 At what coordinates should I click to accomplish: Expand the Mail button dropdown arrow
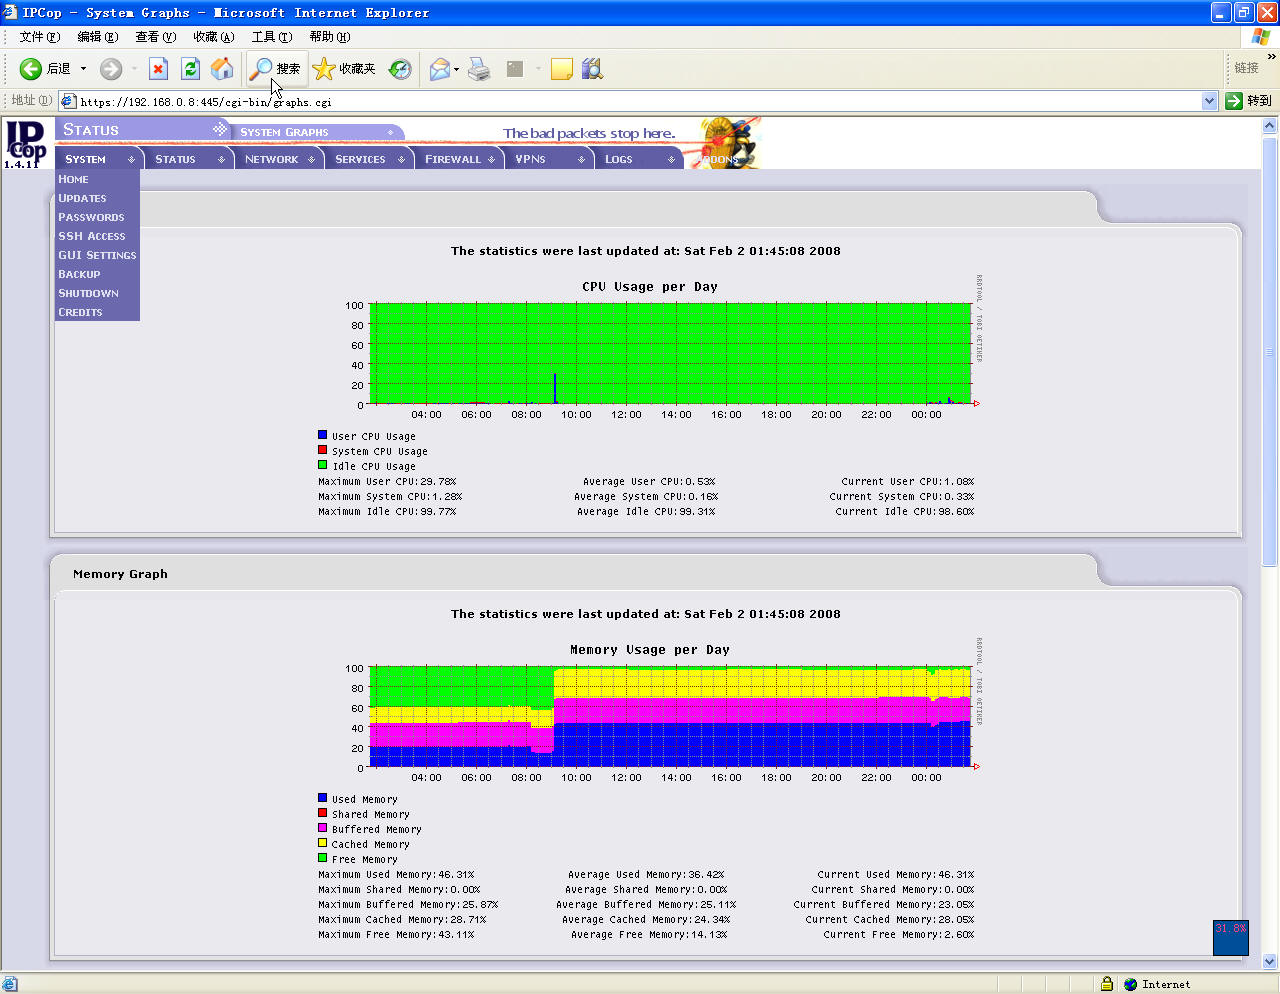(456, 69)
